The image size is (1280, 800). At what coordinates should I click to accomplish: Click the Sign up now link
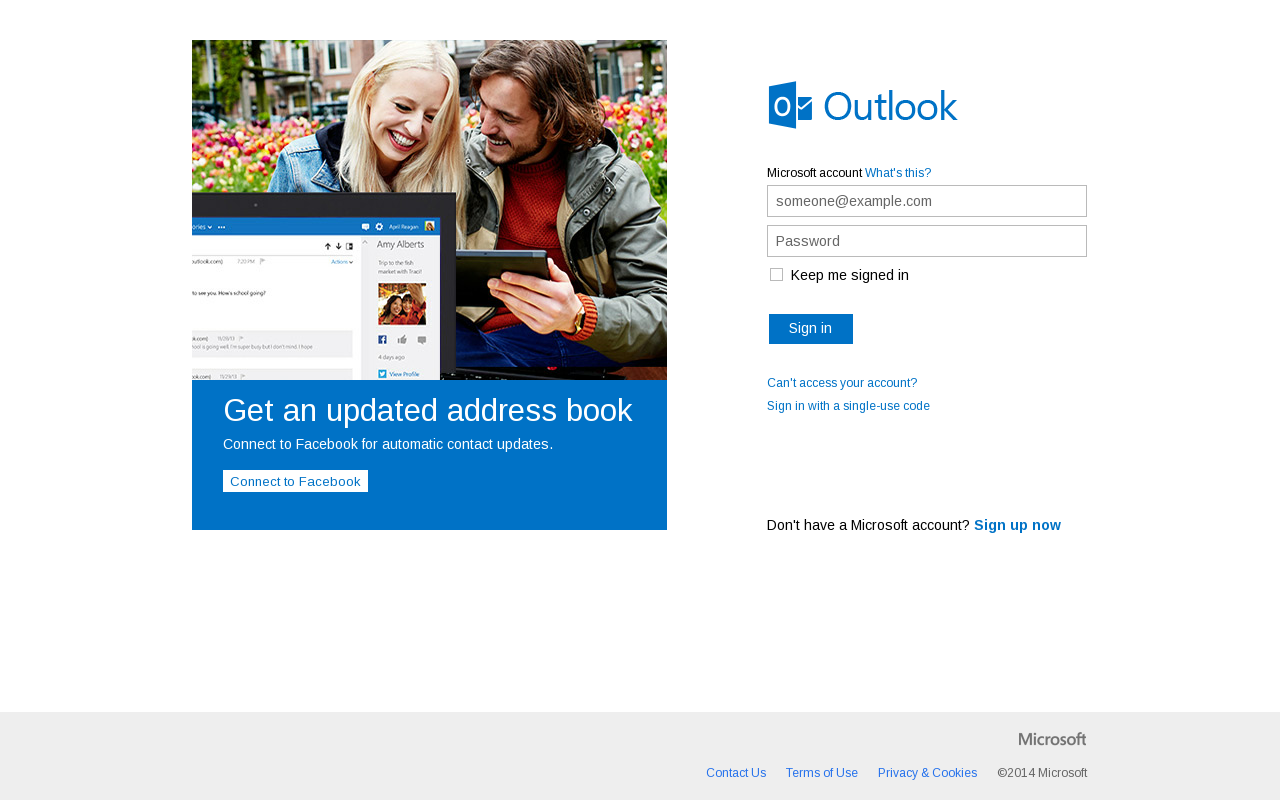1017,525
